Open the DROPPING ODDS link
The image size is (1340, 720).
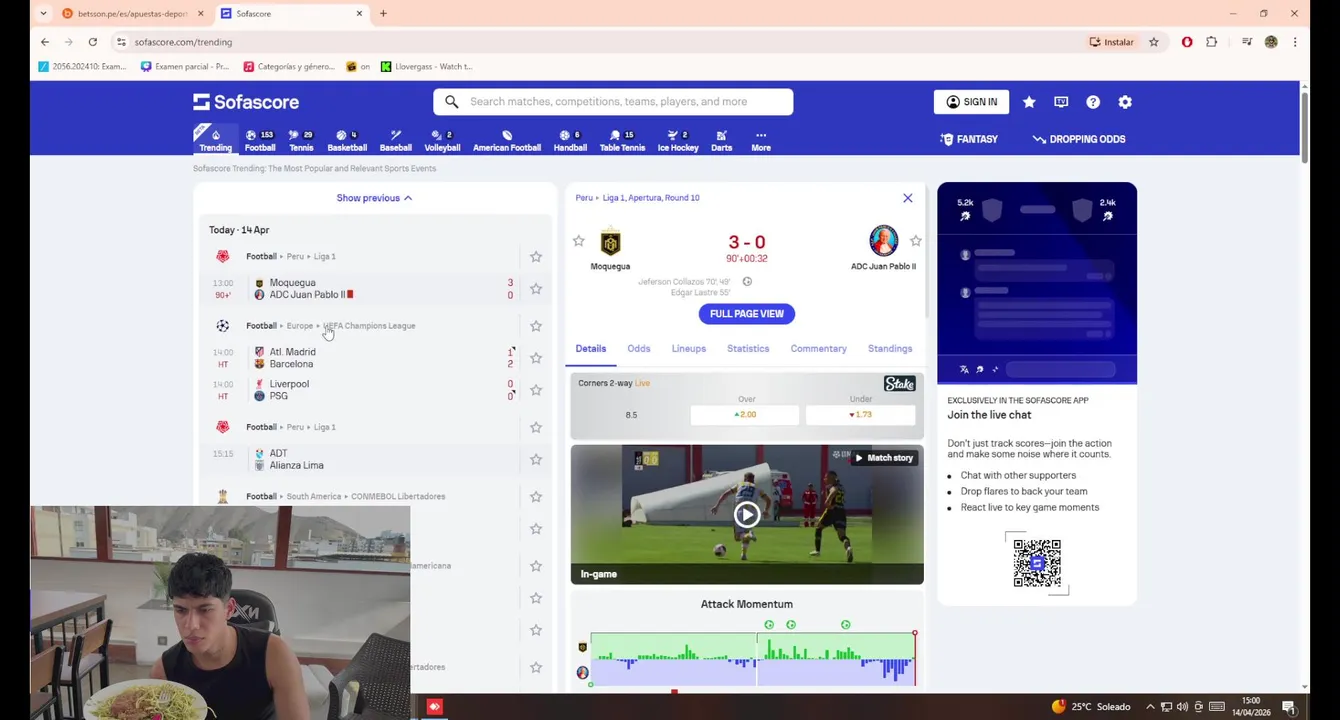(1079, 139)
